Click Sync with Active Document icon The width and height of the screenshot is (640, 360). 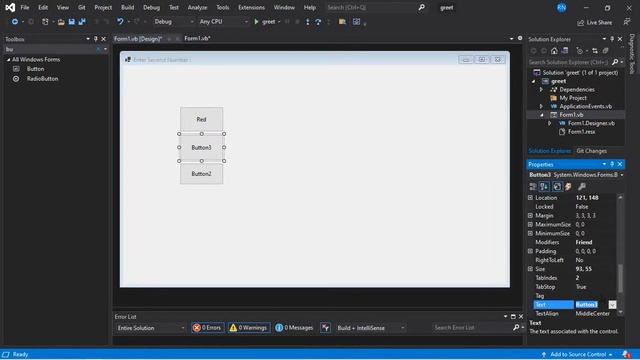tap(595, 51)
